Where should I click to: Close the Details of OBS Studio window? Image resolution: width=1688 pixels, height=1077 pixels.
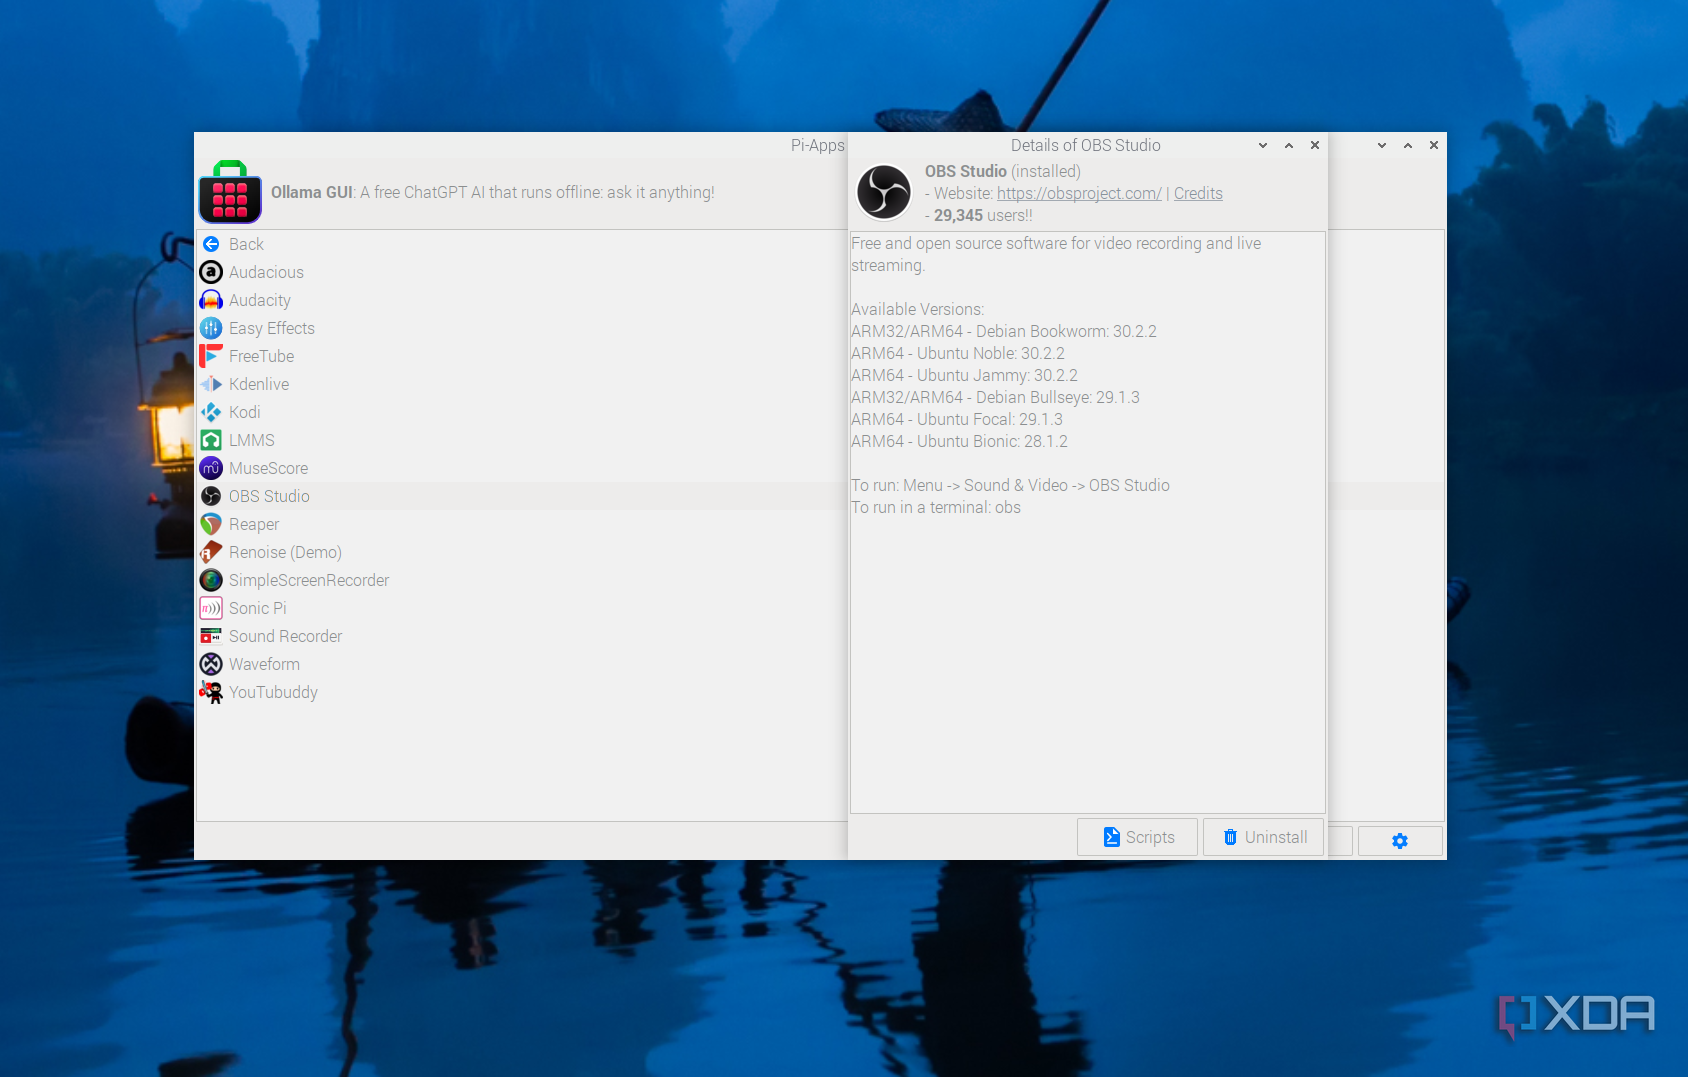pyautogui.click(x=1315, y=145)
